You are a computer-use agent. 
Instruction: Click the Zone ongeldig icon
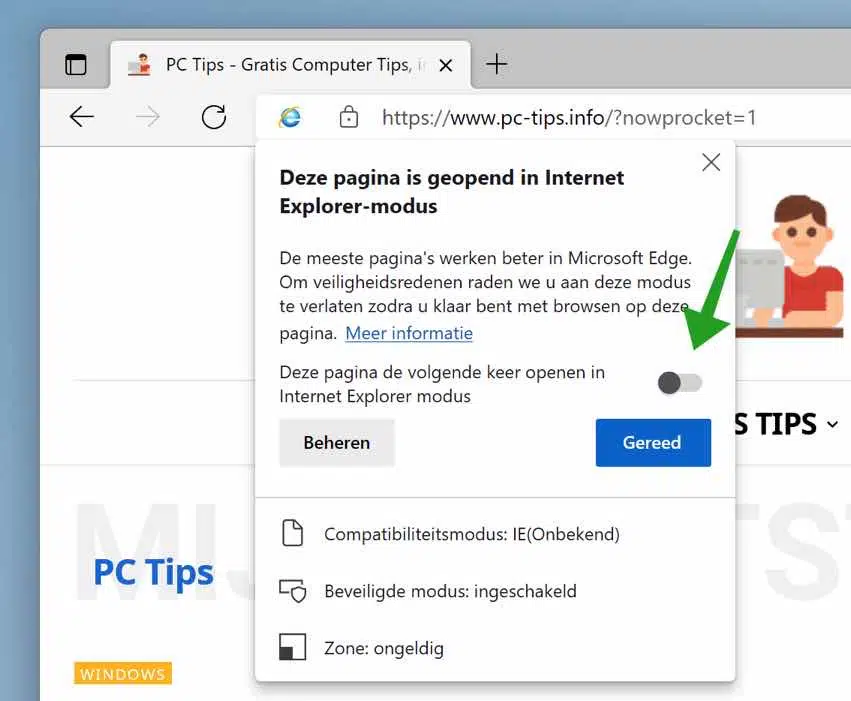tap(293, 647)
